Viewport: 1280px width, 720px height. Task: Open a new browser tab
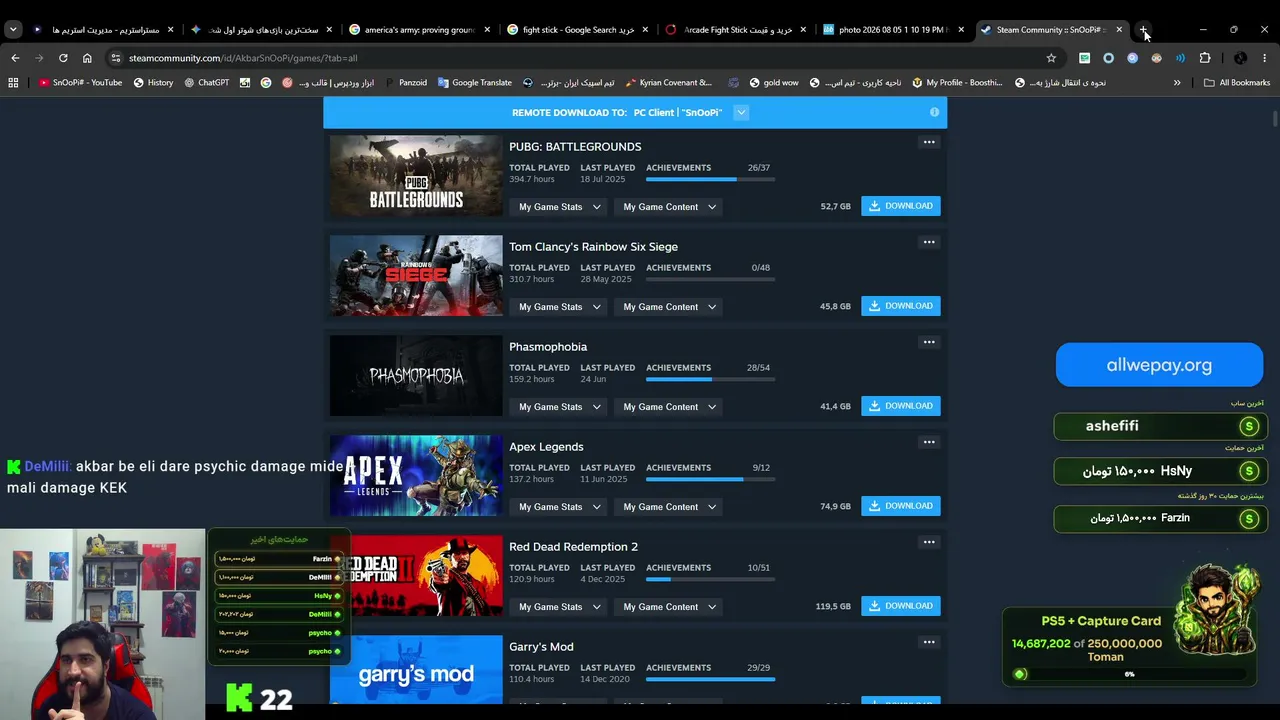coord(1144,30)
